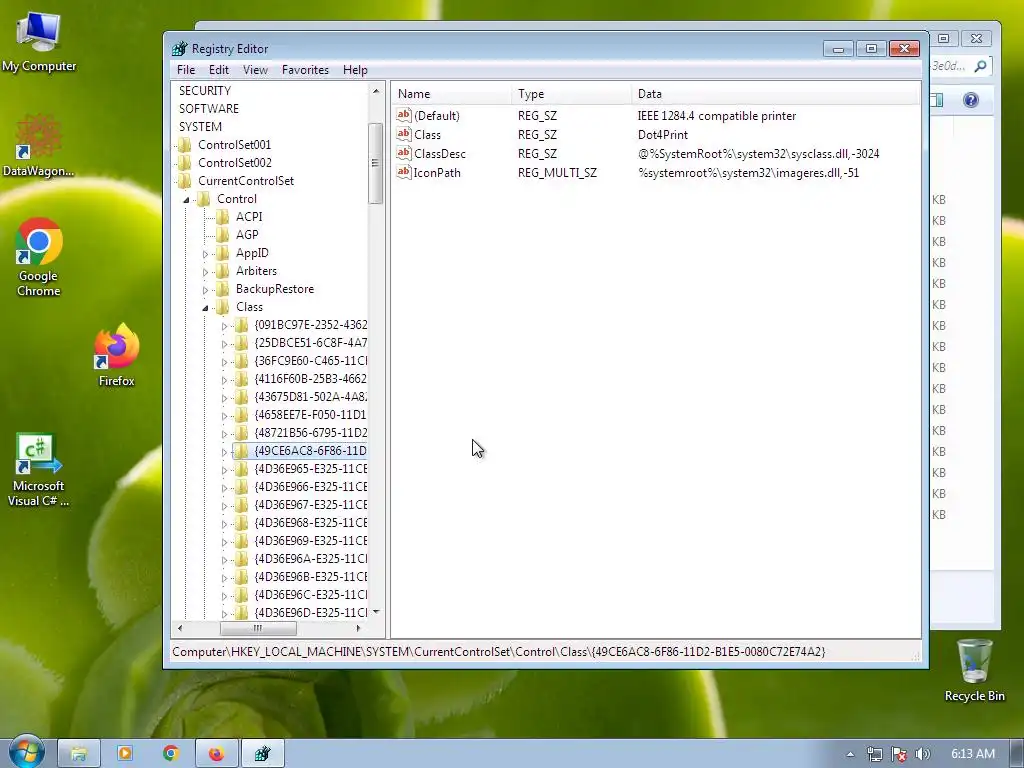This screenshot has width=1024, height=768.
Task: Click the tree horizontal scroll right arrow
Action: pyautogui.click(x=359, y=628)
